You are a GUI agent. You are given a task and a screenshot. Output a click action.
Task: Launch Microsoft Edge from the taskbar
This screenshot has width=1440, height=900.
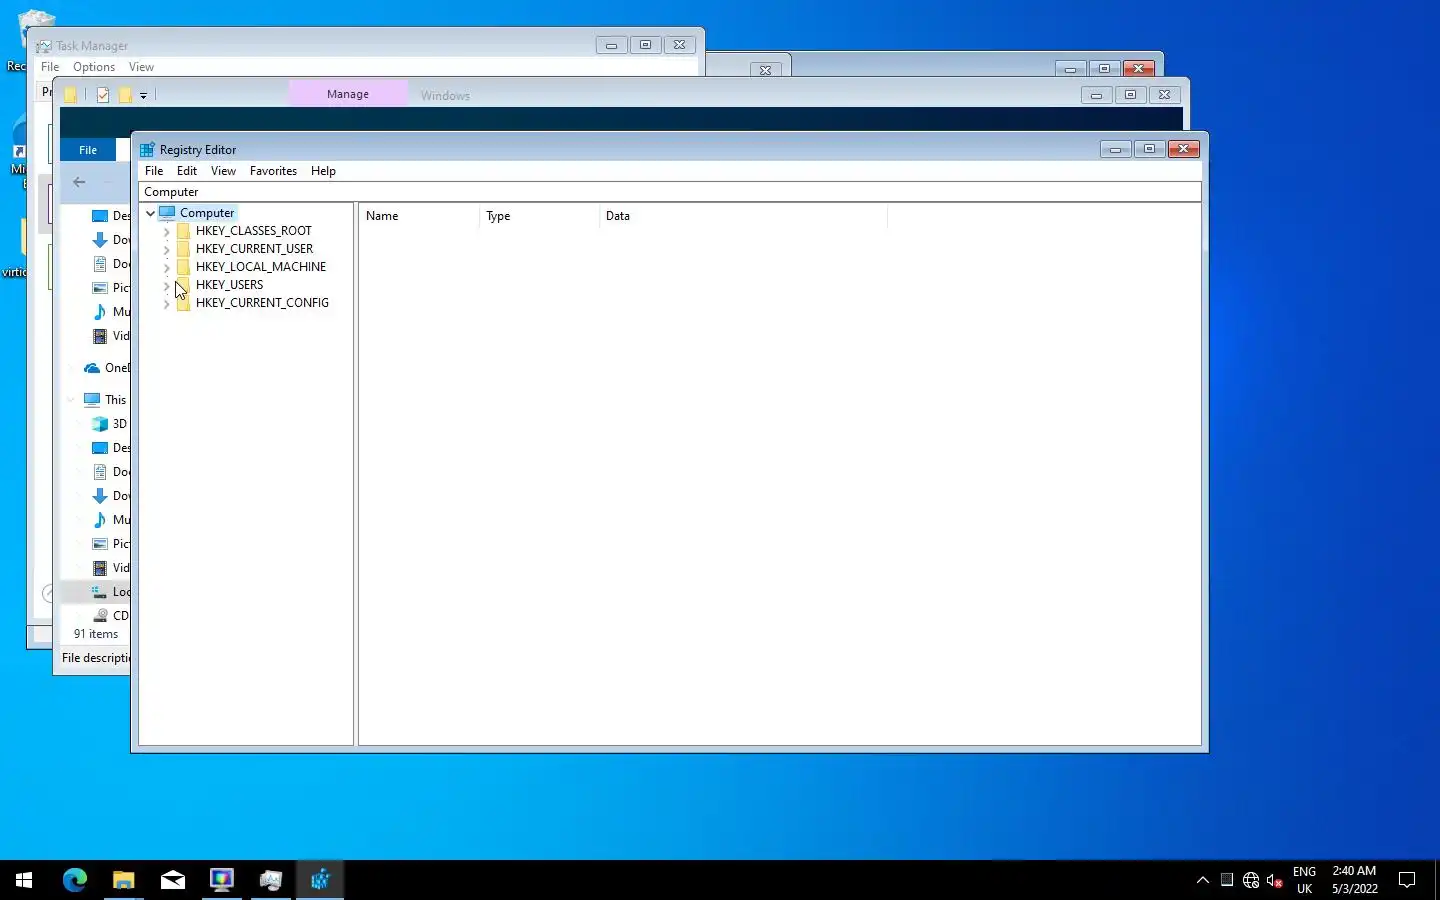click(75, 880)
